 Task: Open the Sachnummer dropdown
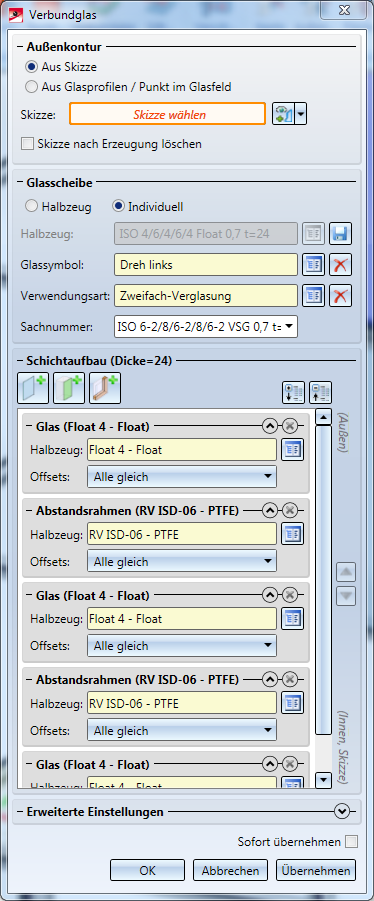click(206, 326)
